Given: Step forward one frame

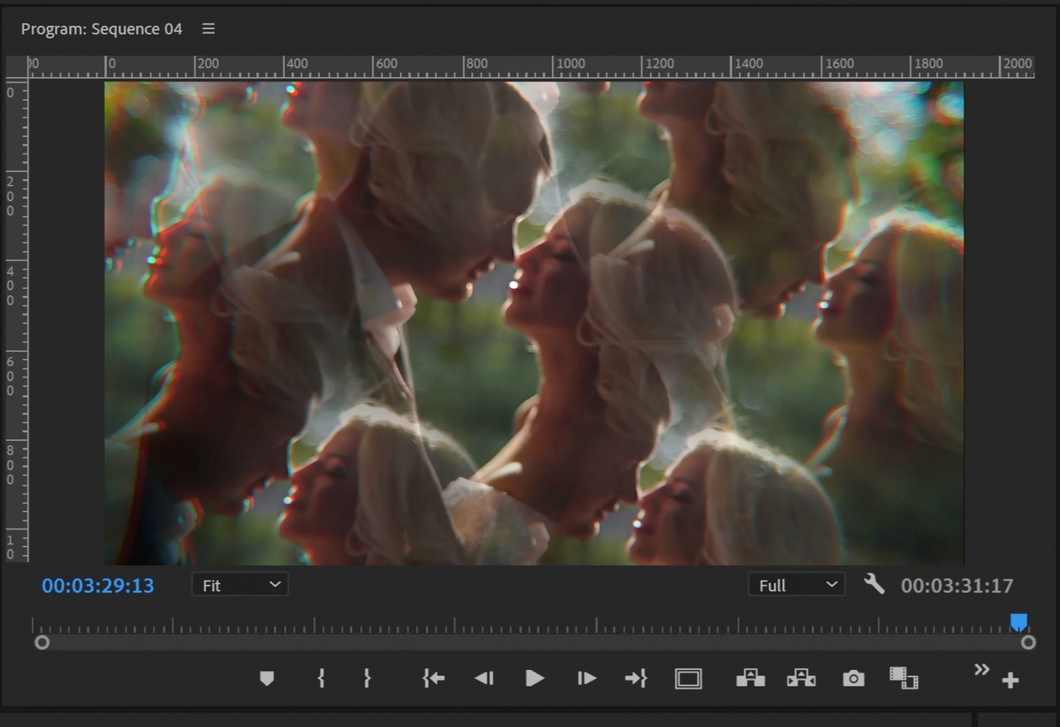Looking at the screenshot, I should pos(587,678).
